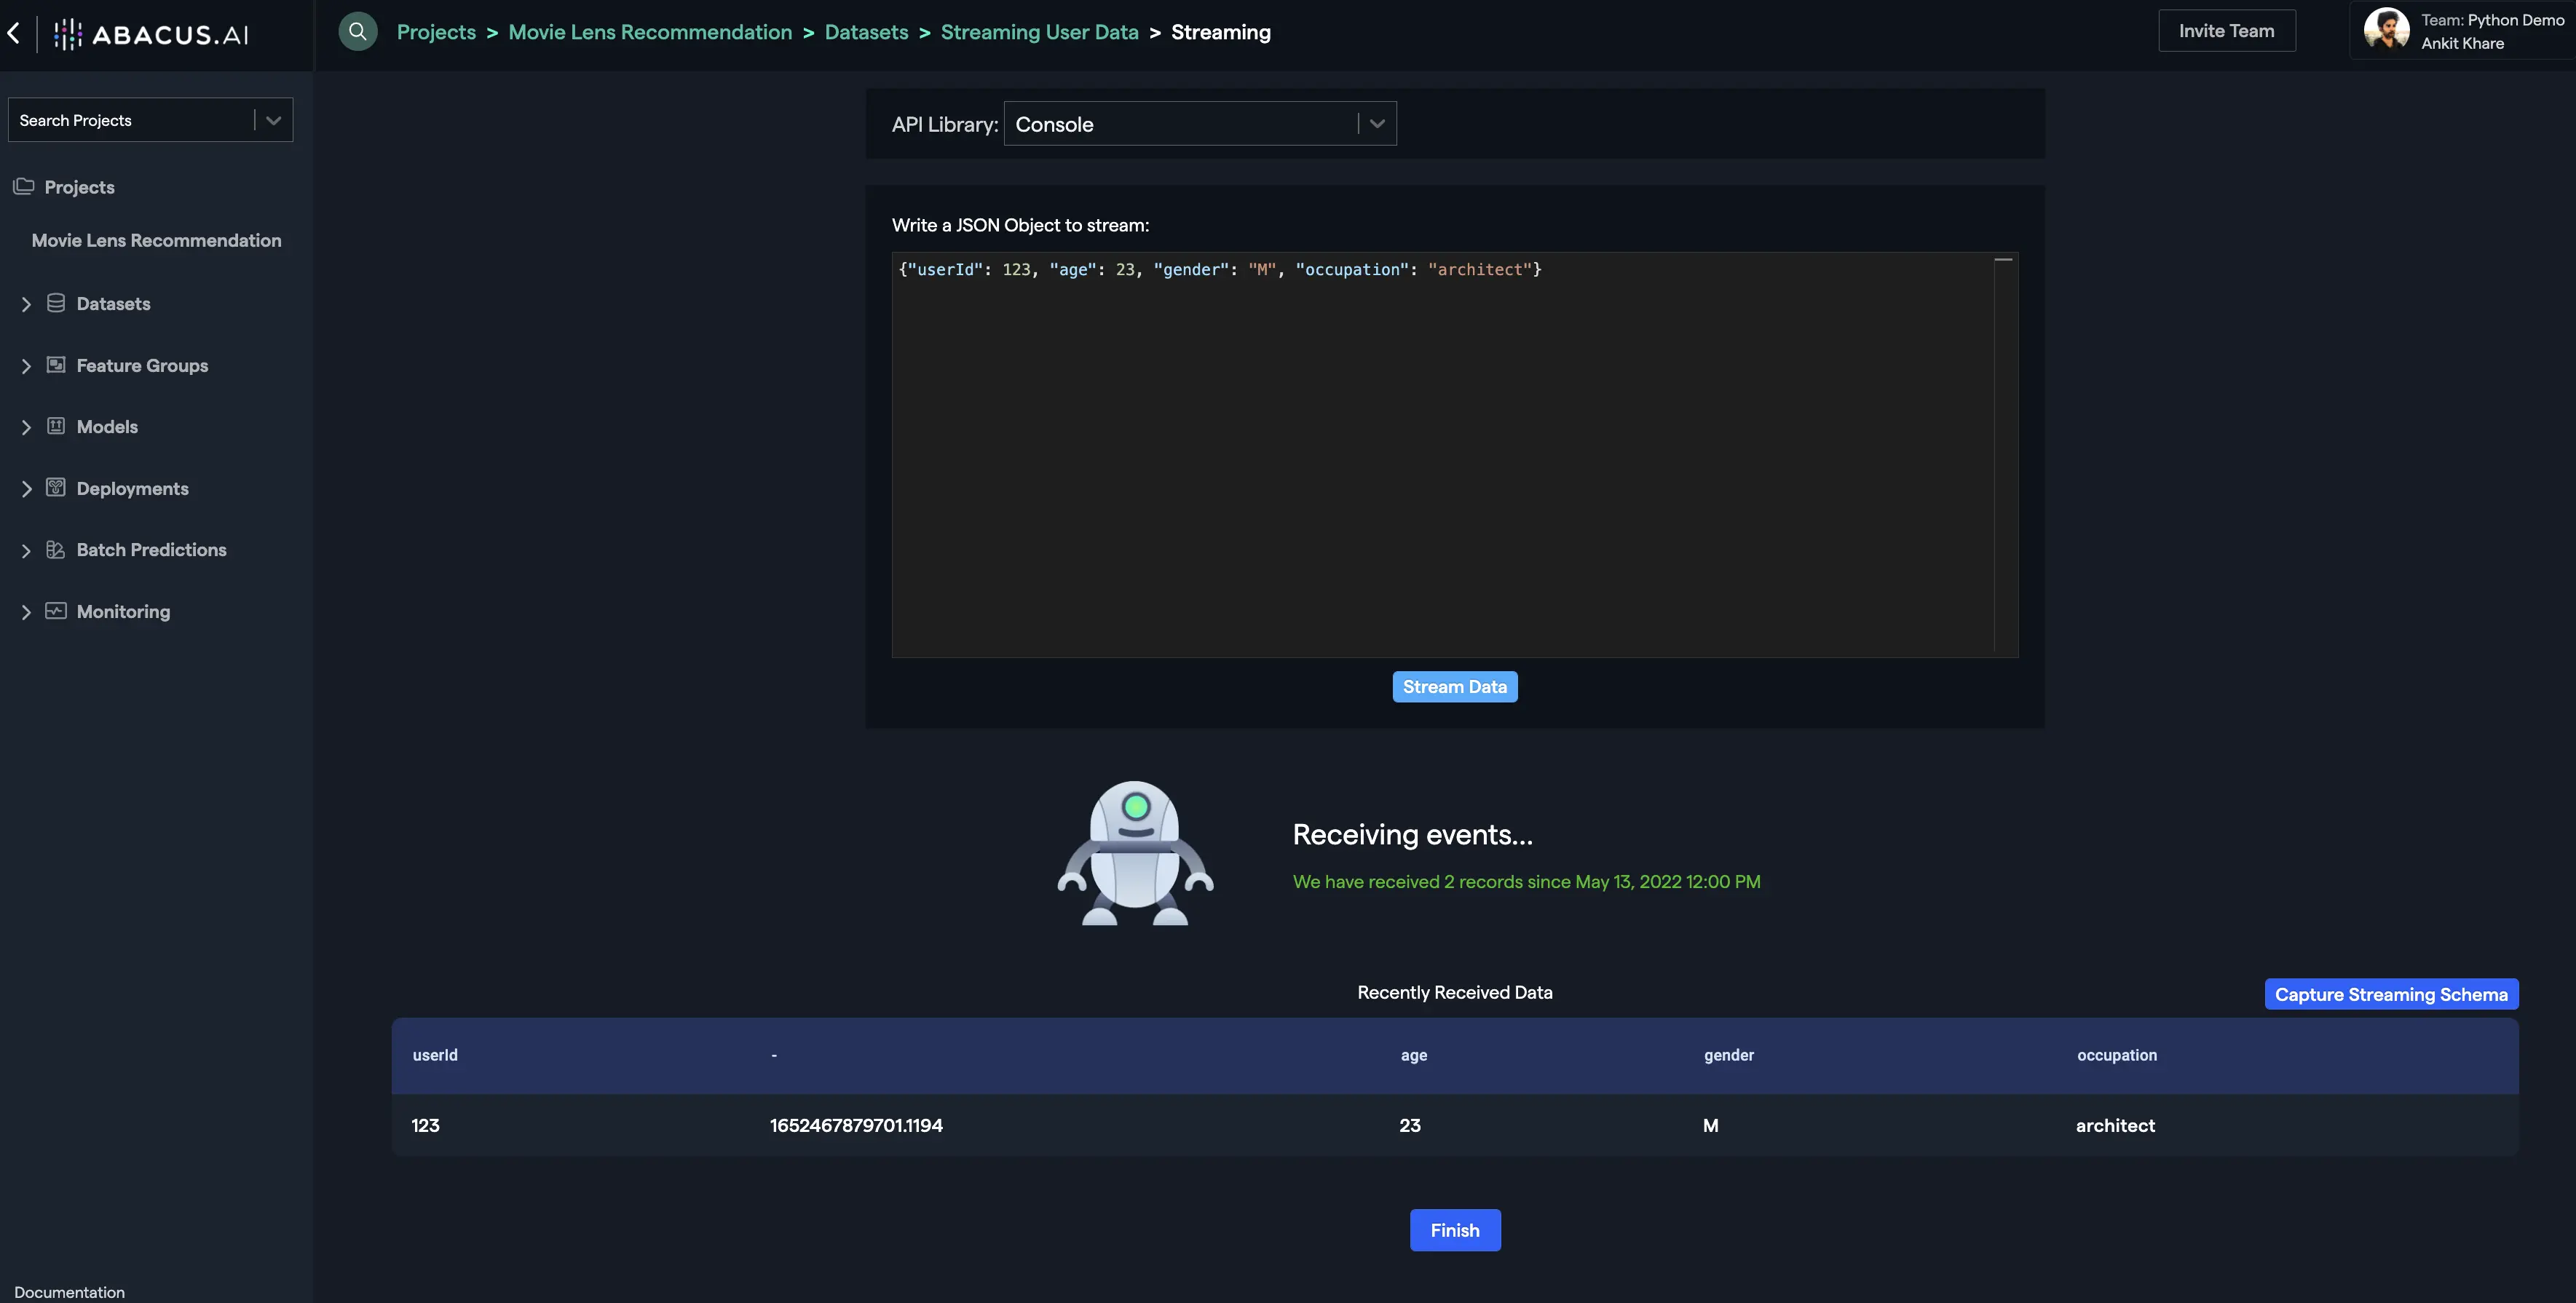The height and width of the screenshot is (1303, 2576).
Task: Open the API Library Console dropdown
Action: (x=1199, y=124)
